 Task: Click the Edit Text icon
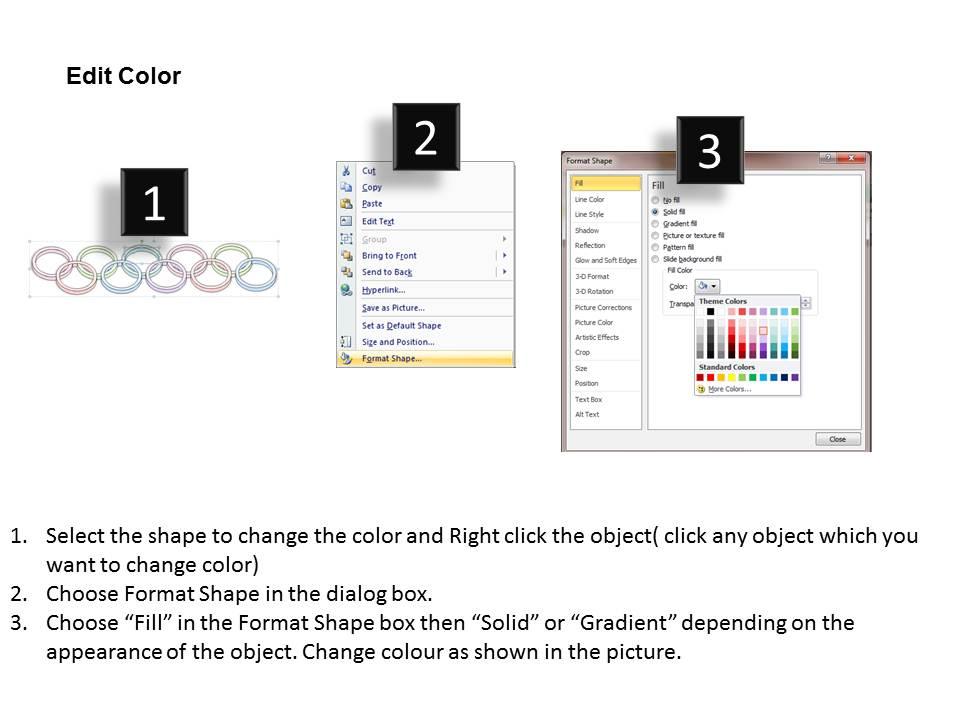pyautogui.click(x=346, y=221)
